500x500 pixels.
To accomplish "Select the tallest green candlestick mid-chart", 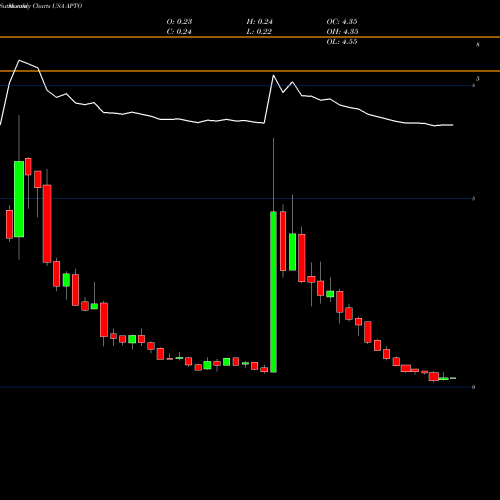I will (273, 292).
